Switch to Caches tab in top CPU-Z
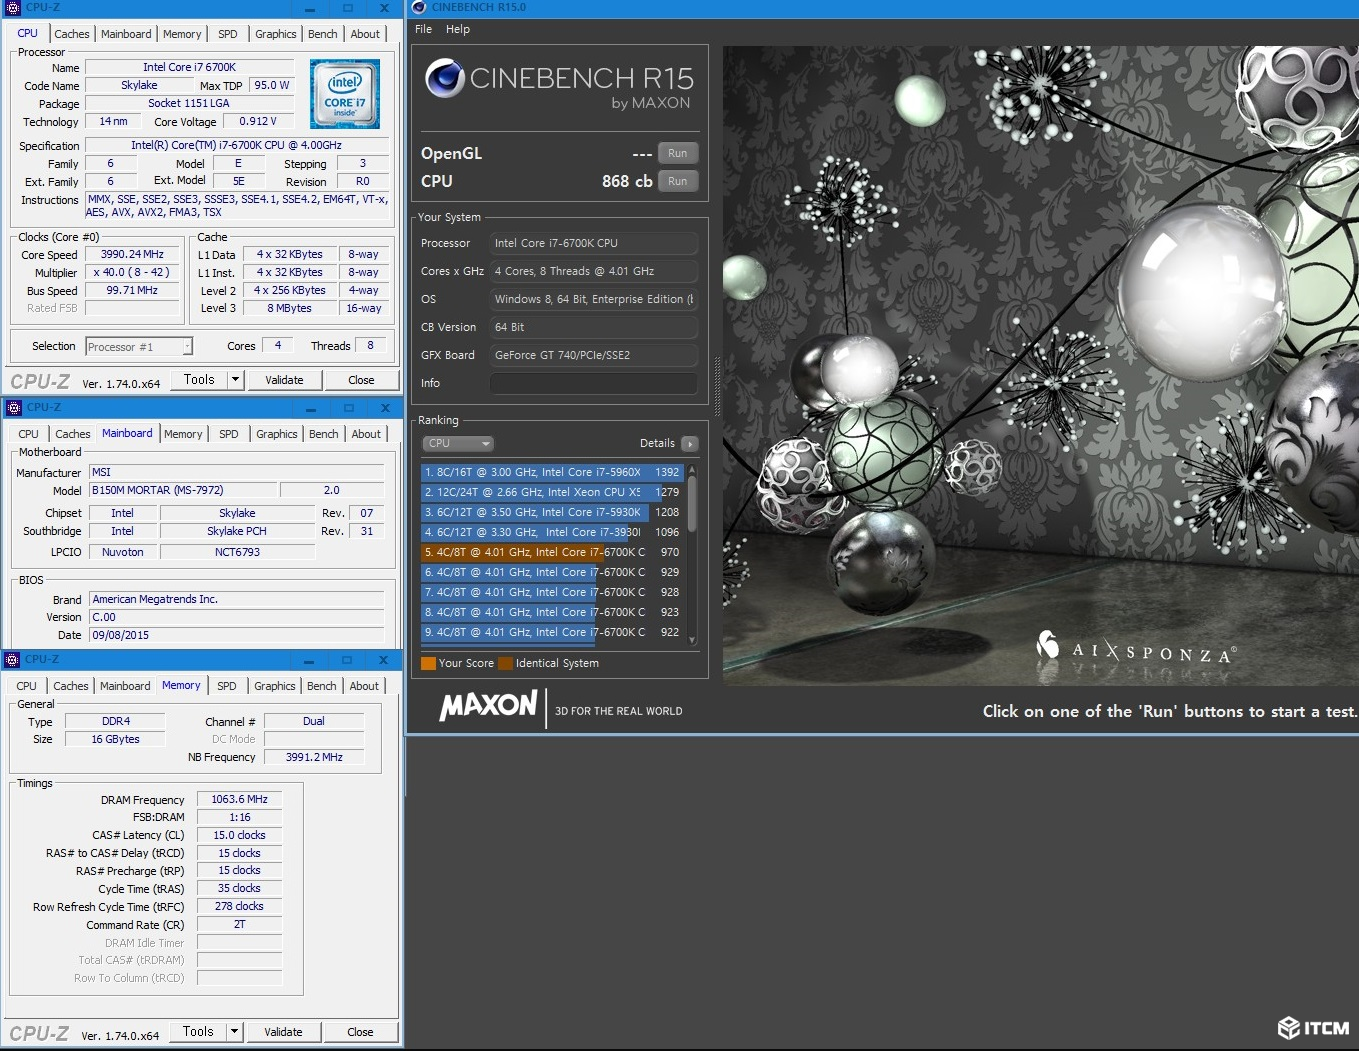Image resolution: width=1359 pixels, height=1051 pixels. pyautogui.click(x=72, y=34)
